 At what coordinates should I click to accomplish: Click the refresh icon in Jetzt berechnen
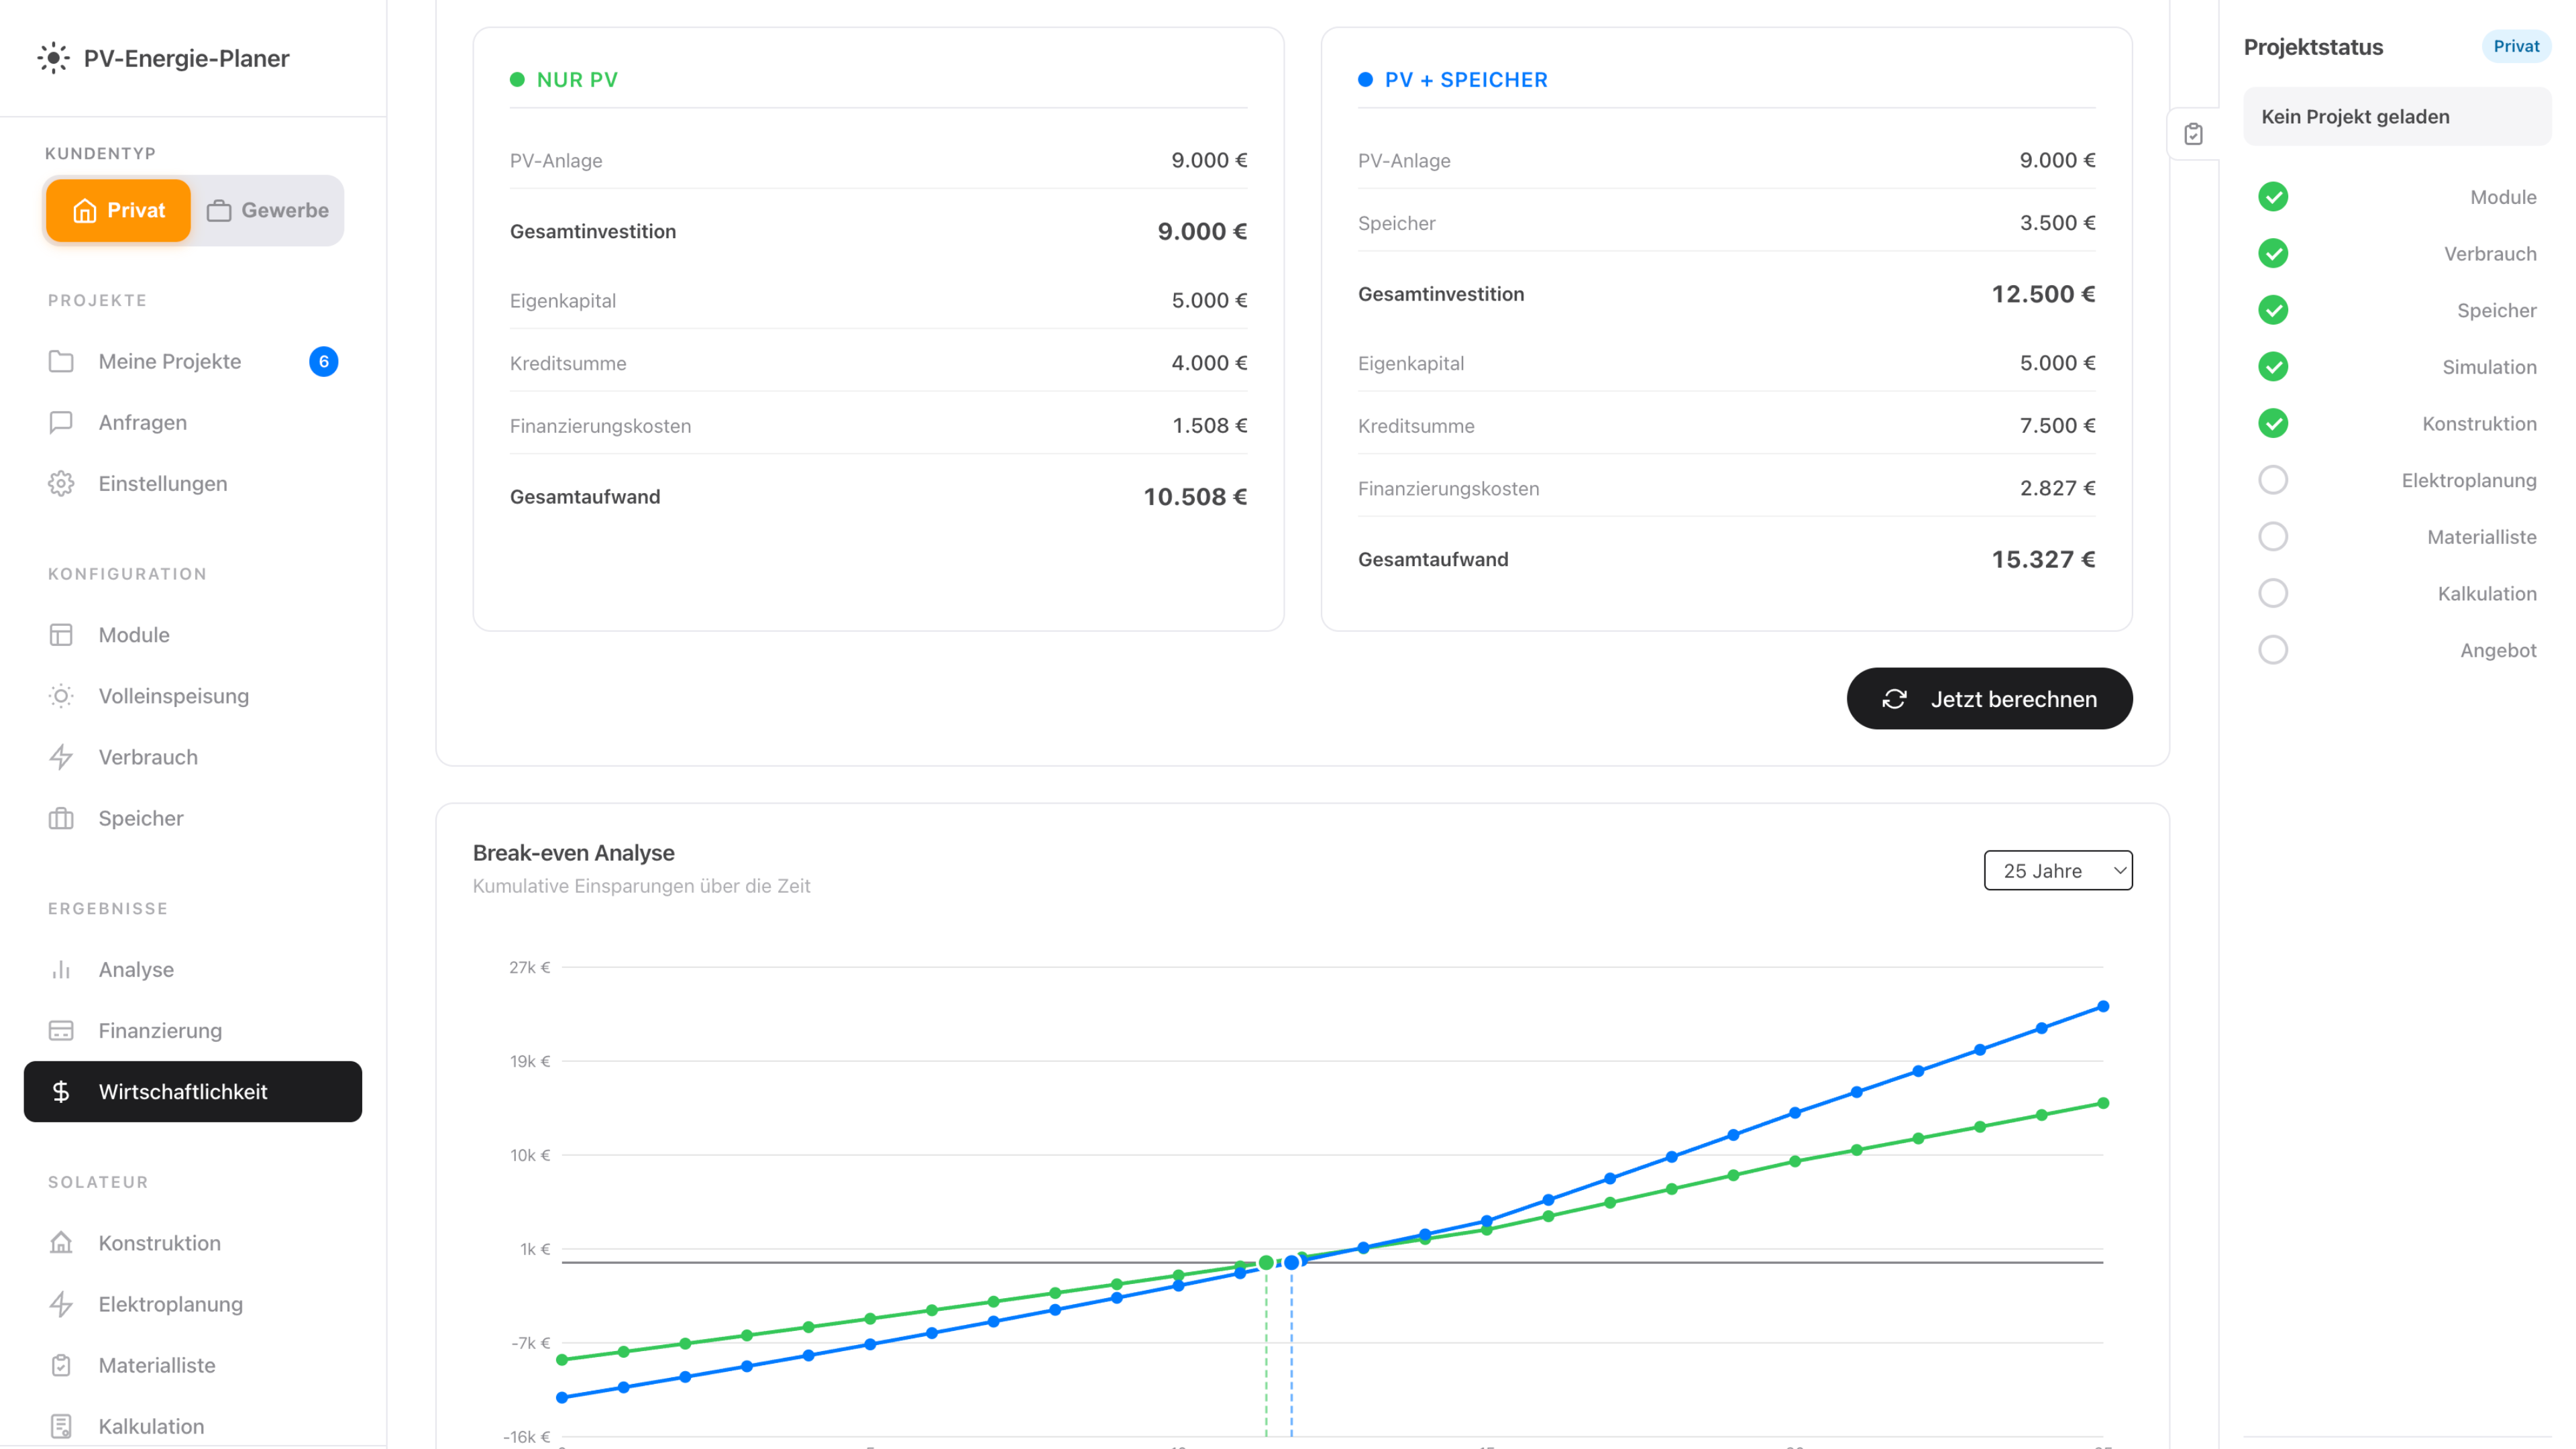(x=1894, y=699)
